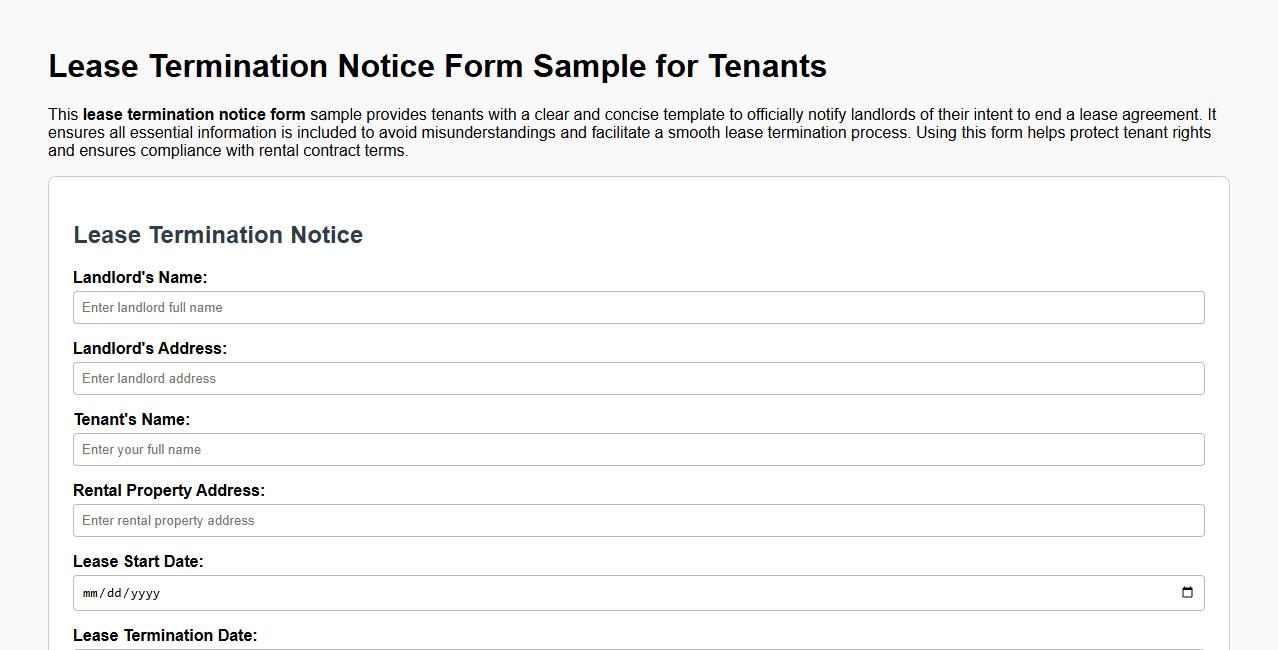1278x650 pixels.
Task: Select the Tenant's Name text box
Action: (638, 449)
